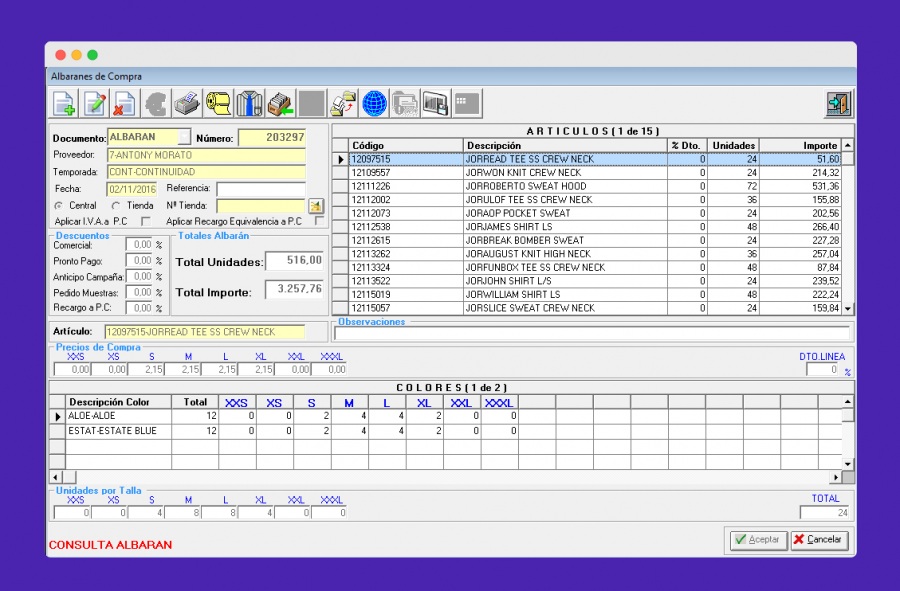Click the Recargo a P.C field
The height and width of the screenshot is (591, 900).
[139, 308]
